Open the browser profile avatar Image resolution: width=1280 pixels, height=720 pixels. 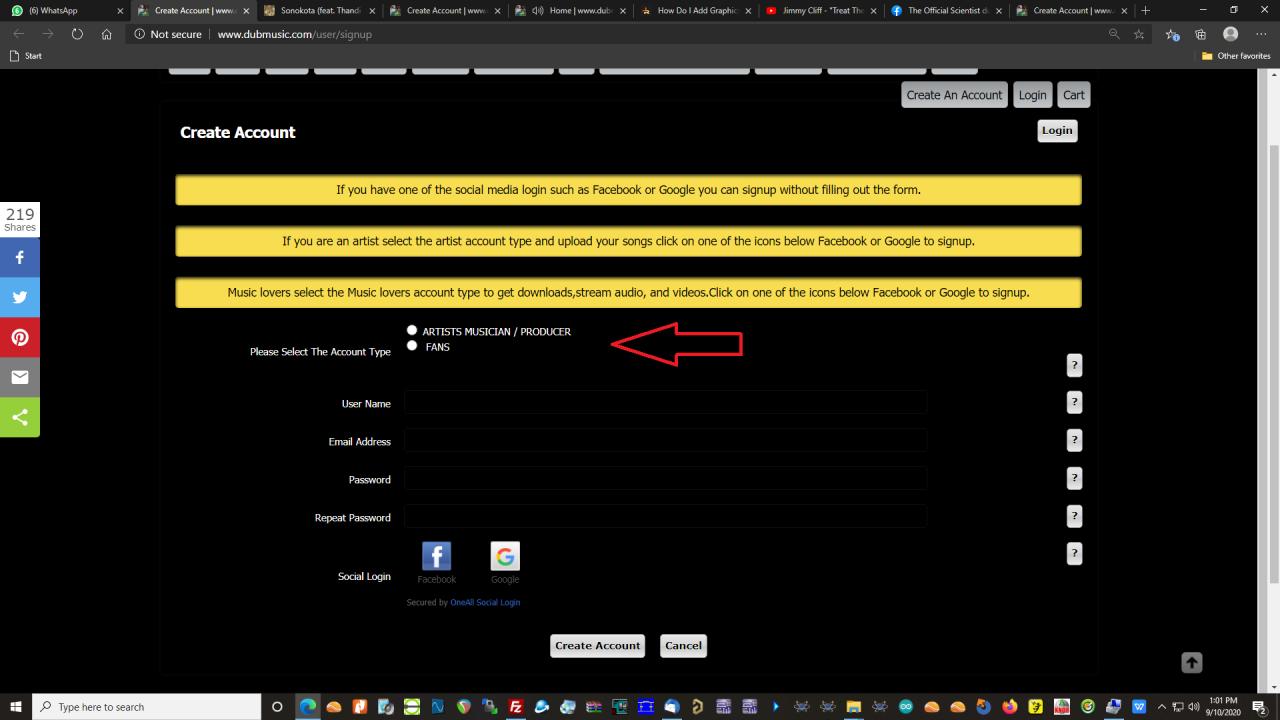coord(1230,34)
